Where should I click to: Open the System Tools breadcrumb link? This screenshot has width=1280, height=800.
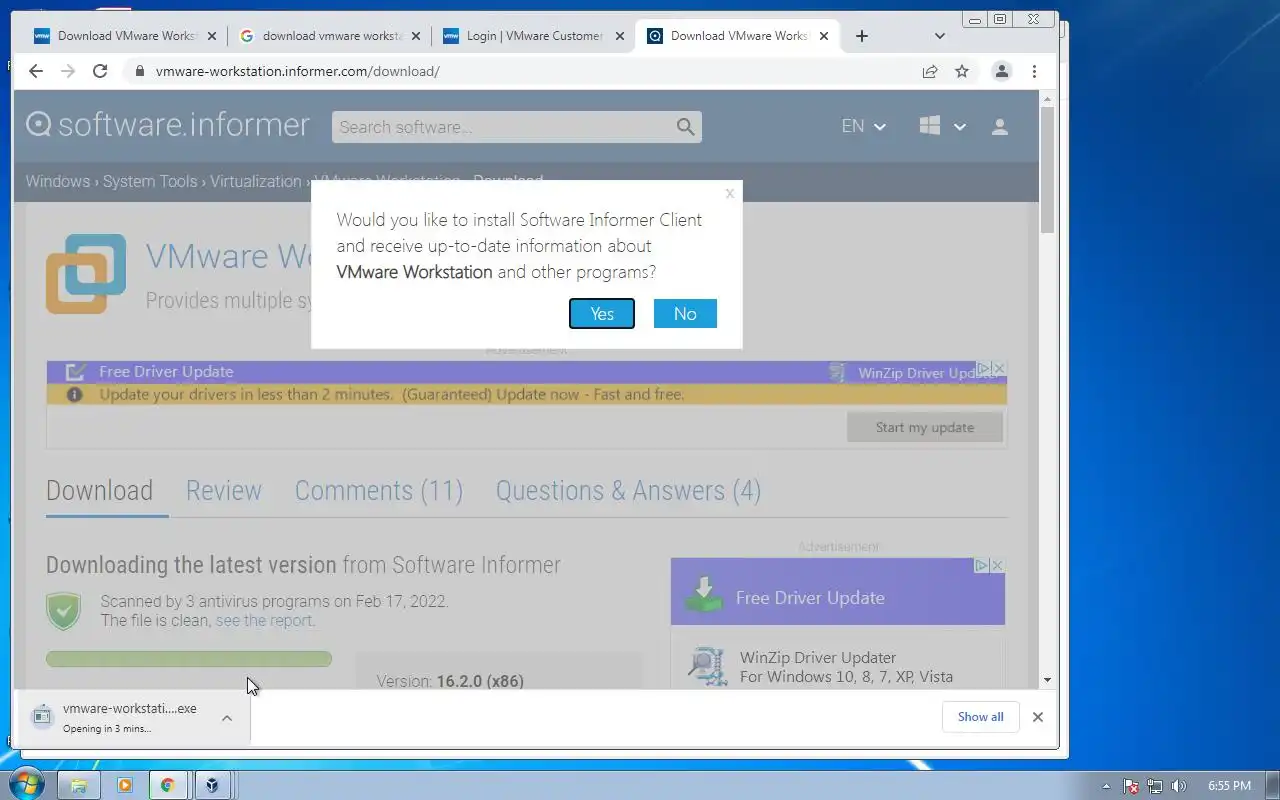tap(150, 181)
